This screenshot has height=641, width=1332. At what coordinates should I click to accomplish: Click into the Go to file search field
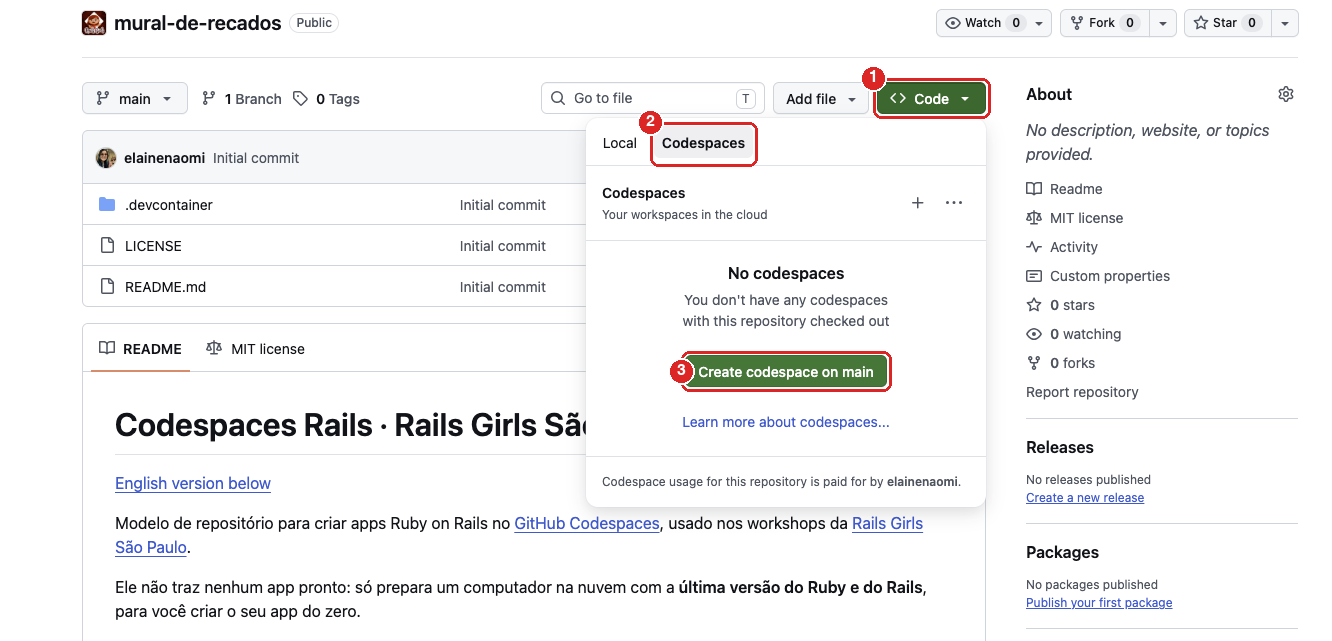tap(653, 98)
